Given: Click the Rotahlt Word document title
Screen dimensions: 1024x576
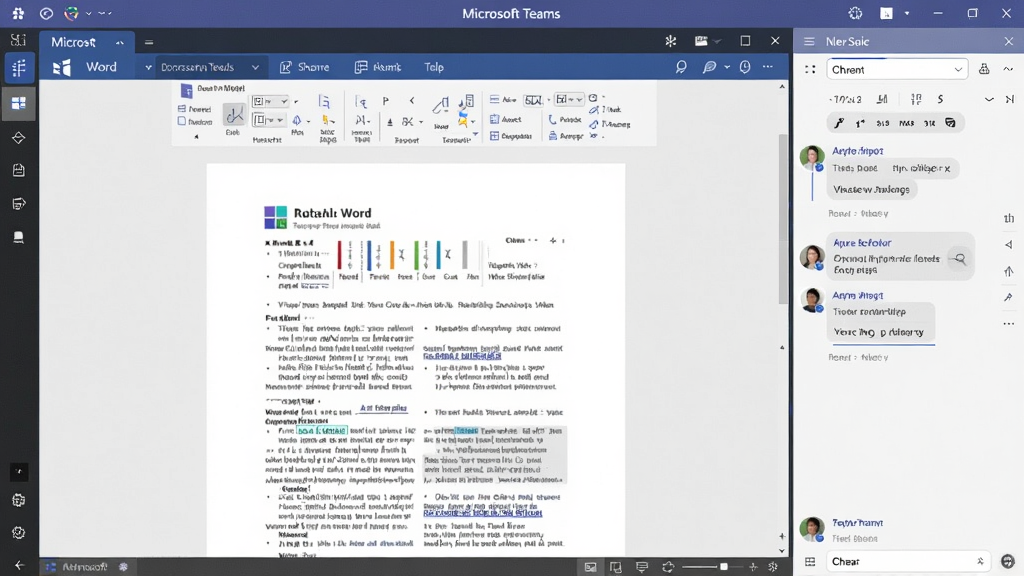Looking at the screenshot, I should click(332, 213).
